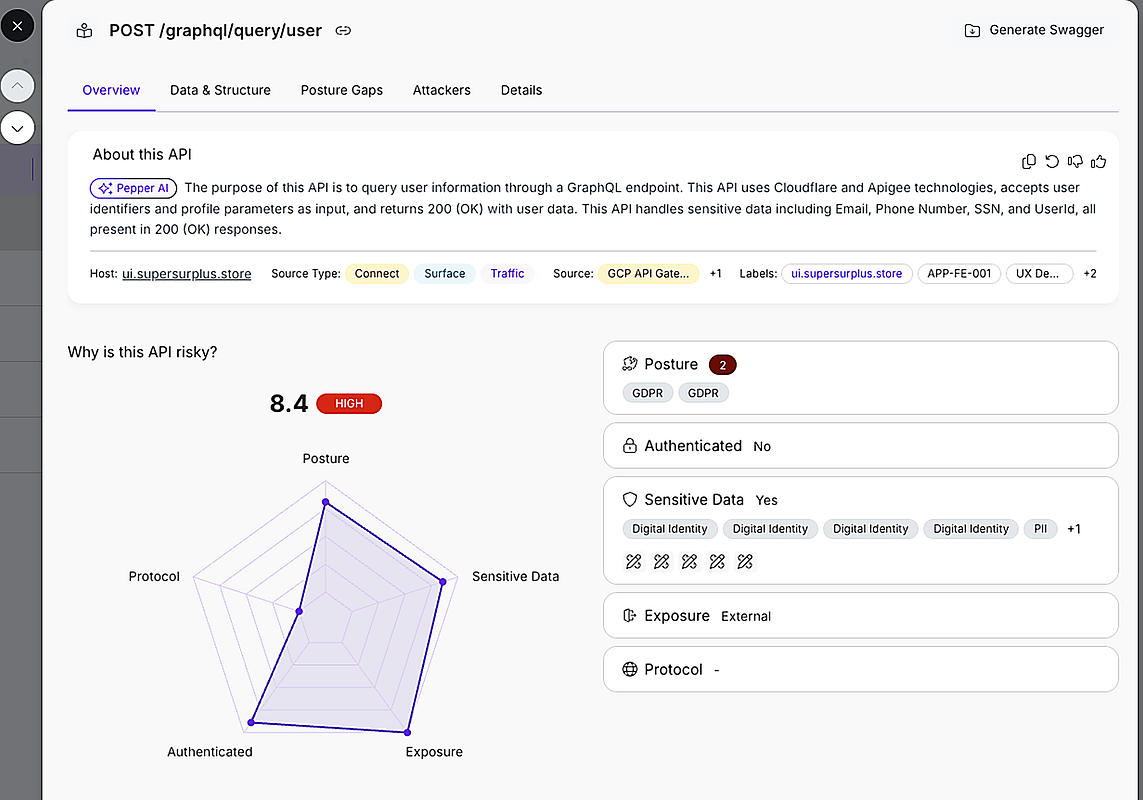
Task: Click the shield icon on the Sensitive Data card
Action: tap(629, 500)
